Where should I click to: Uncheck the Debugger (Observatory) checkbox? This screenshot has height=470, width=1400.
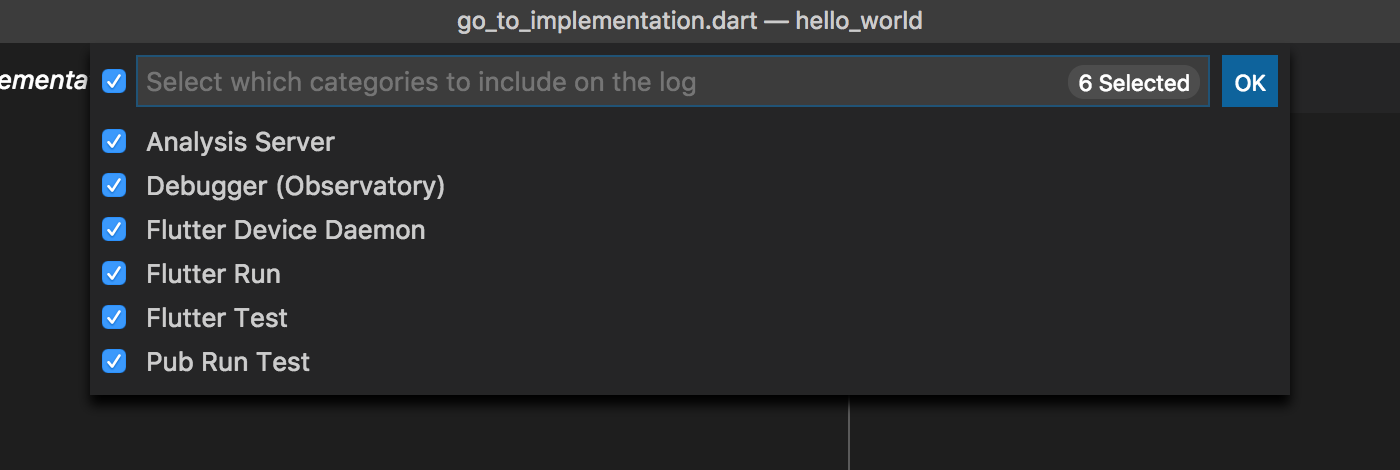114,185
